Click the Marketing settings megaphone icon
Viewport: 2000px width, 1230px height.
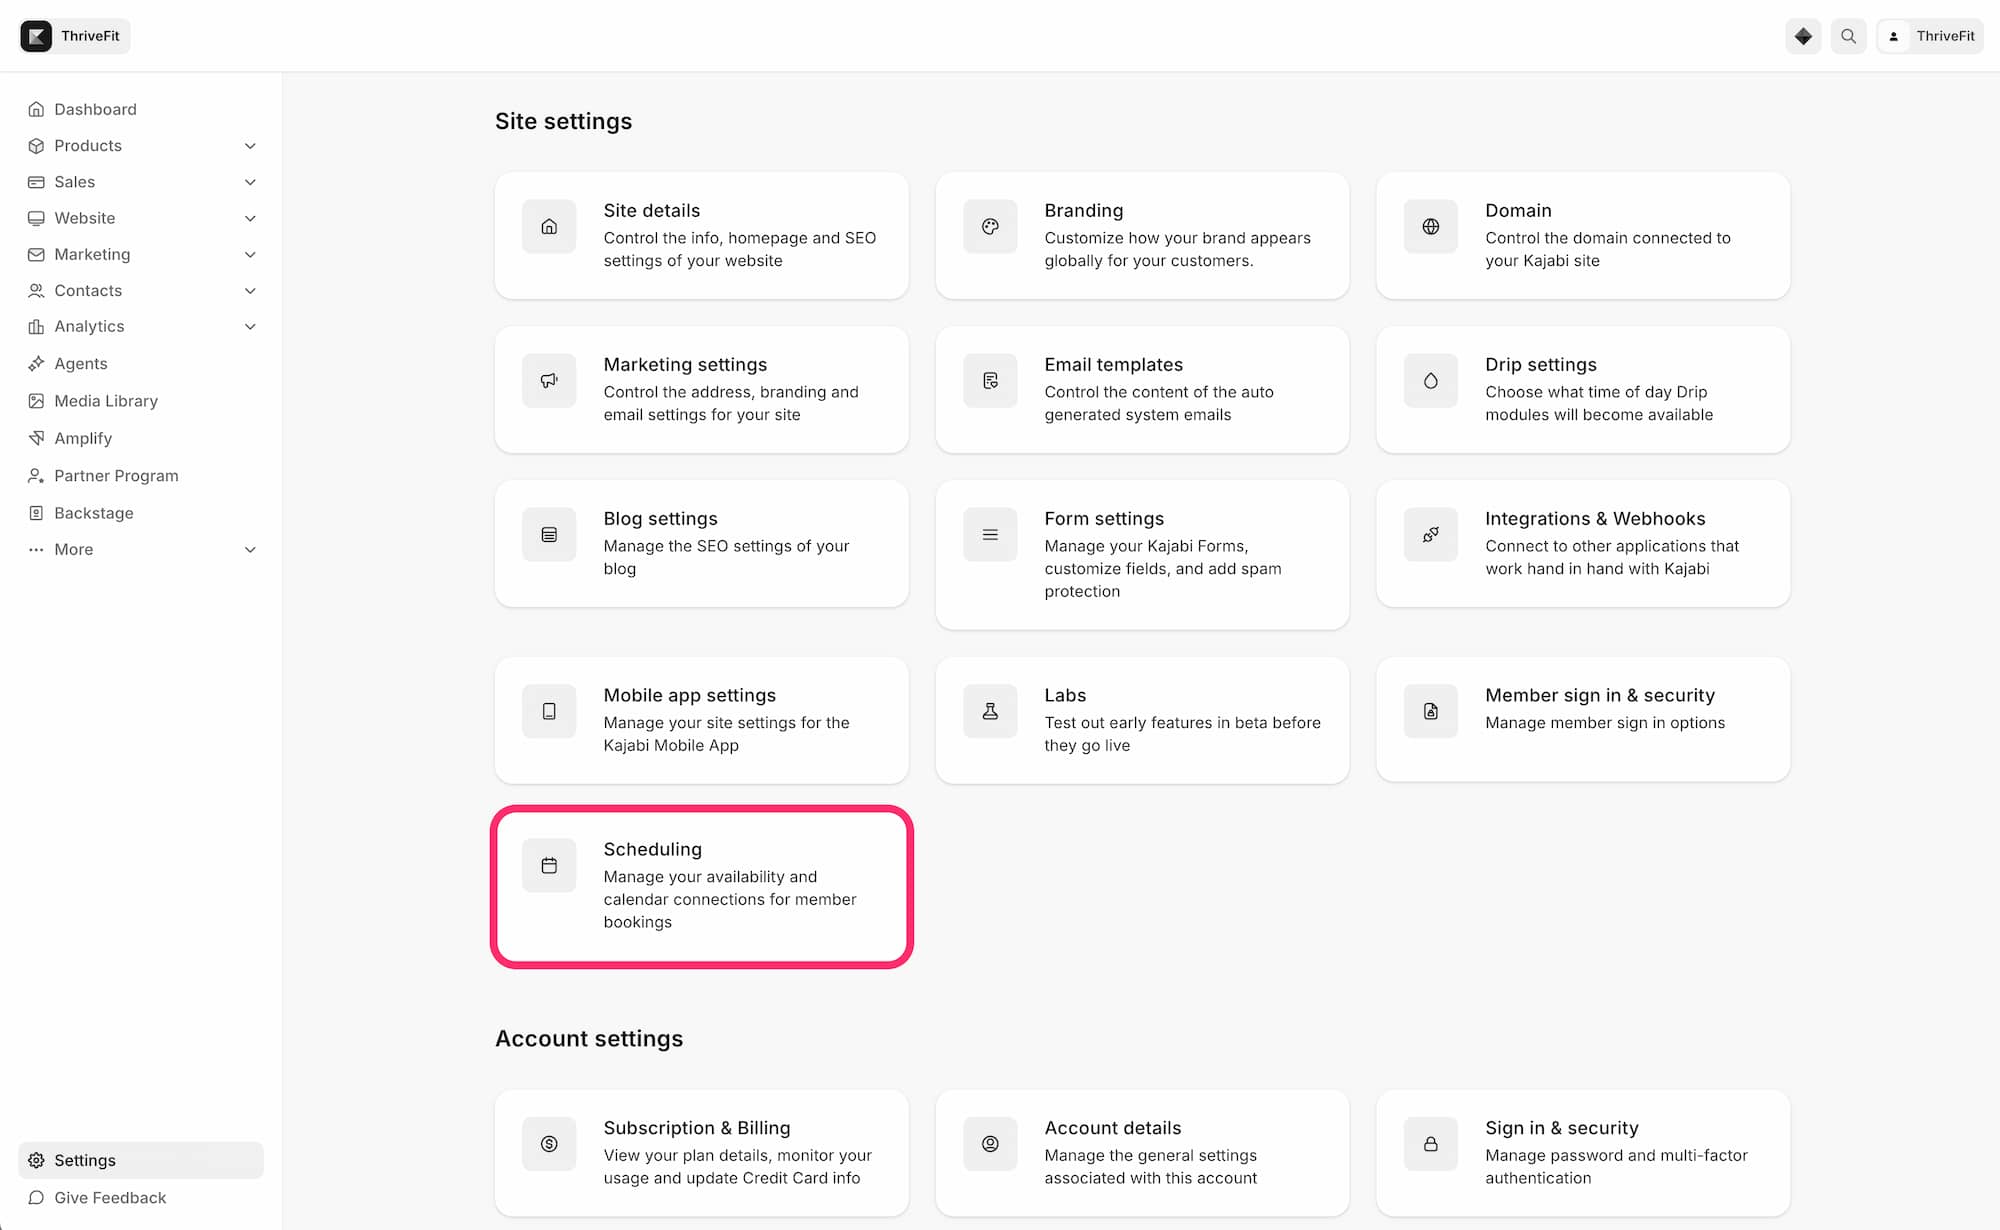click(549, 381)
